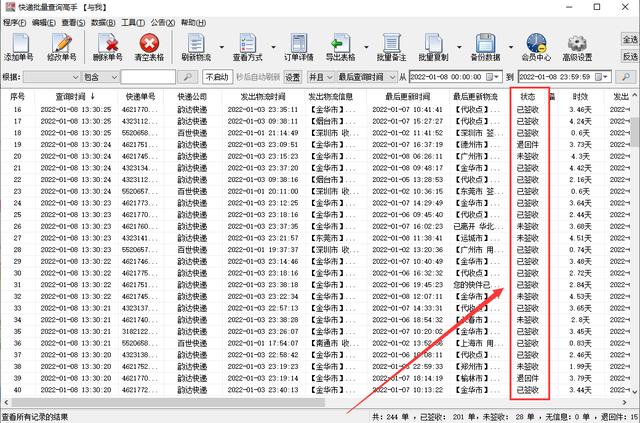640x423 pixels.
Task: Click the 备份数据 toolbar icon
Action: 485,43
